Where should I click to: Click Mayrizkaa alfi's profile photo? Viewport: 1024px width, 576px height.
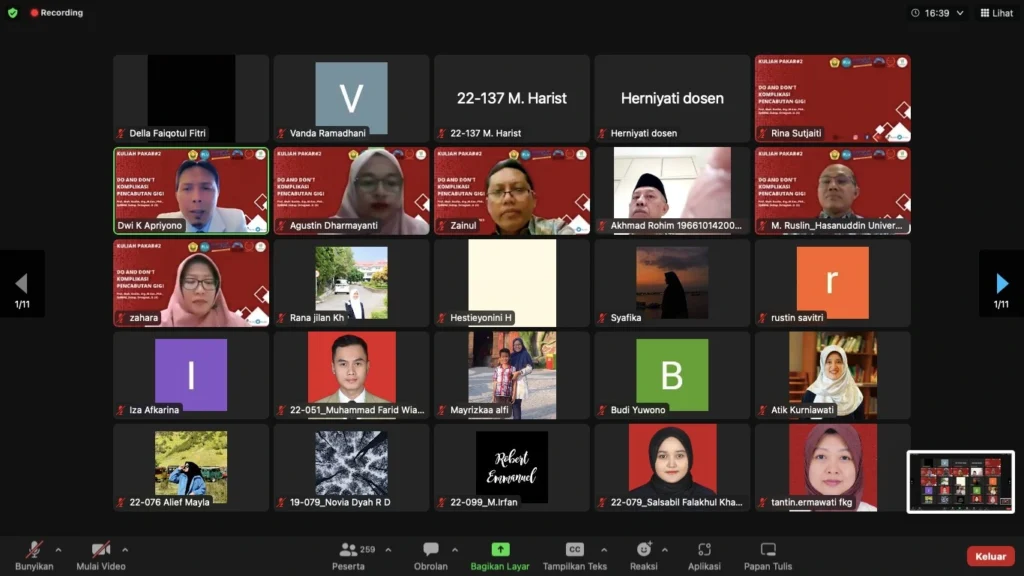coord(512,375)
